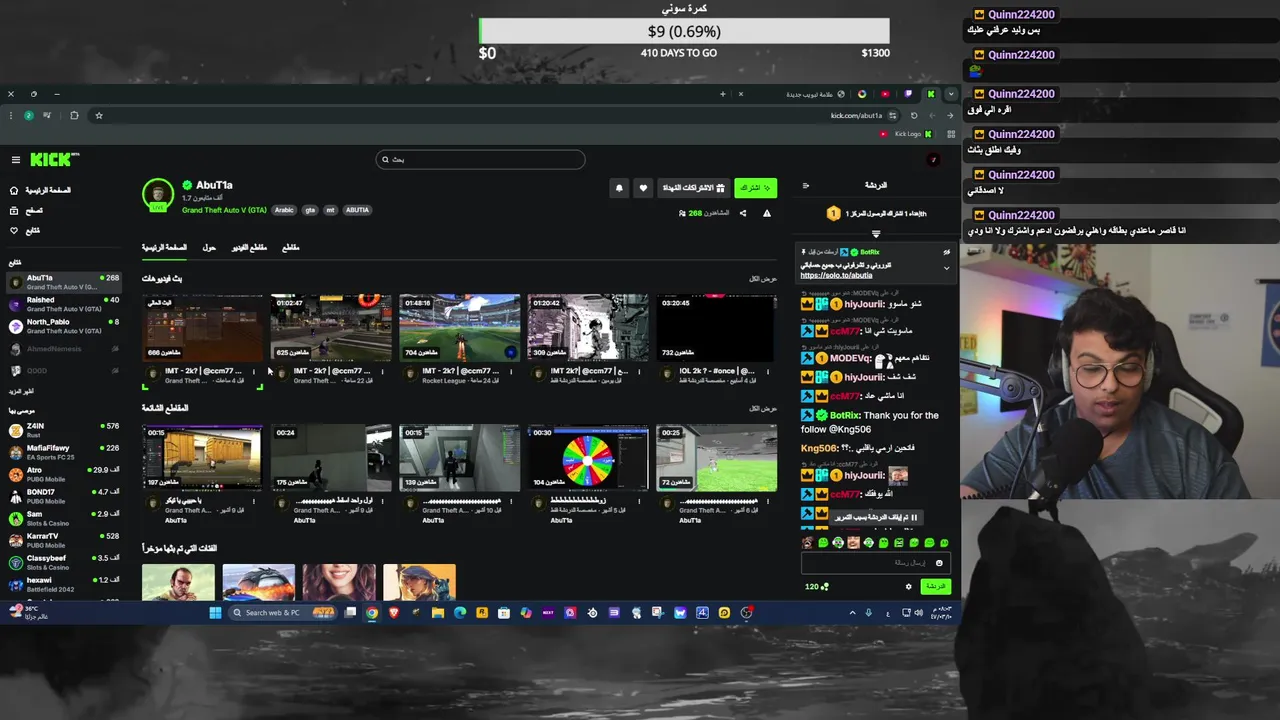Viewport: 1280px width, 720px height.
Task: Click the green chat send button
Action: 935,587
